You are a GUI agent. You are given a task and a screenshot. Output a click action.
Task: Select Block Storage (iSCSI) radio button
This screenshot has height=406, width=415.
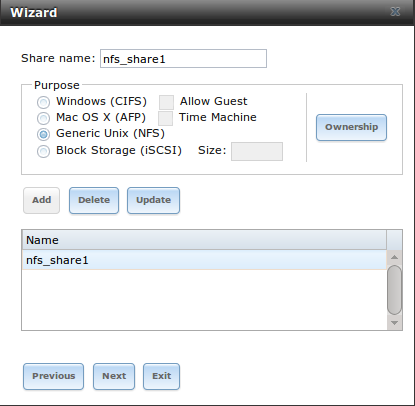tap(43, 151)
